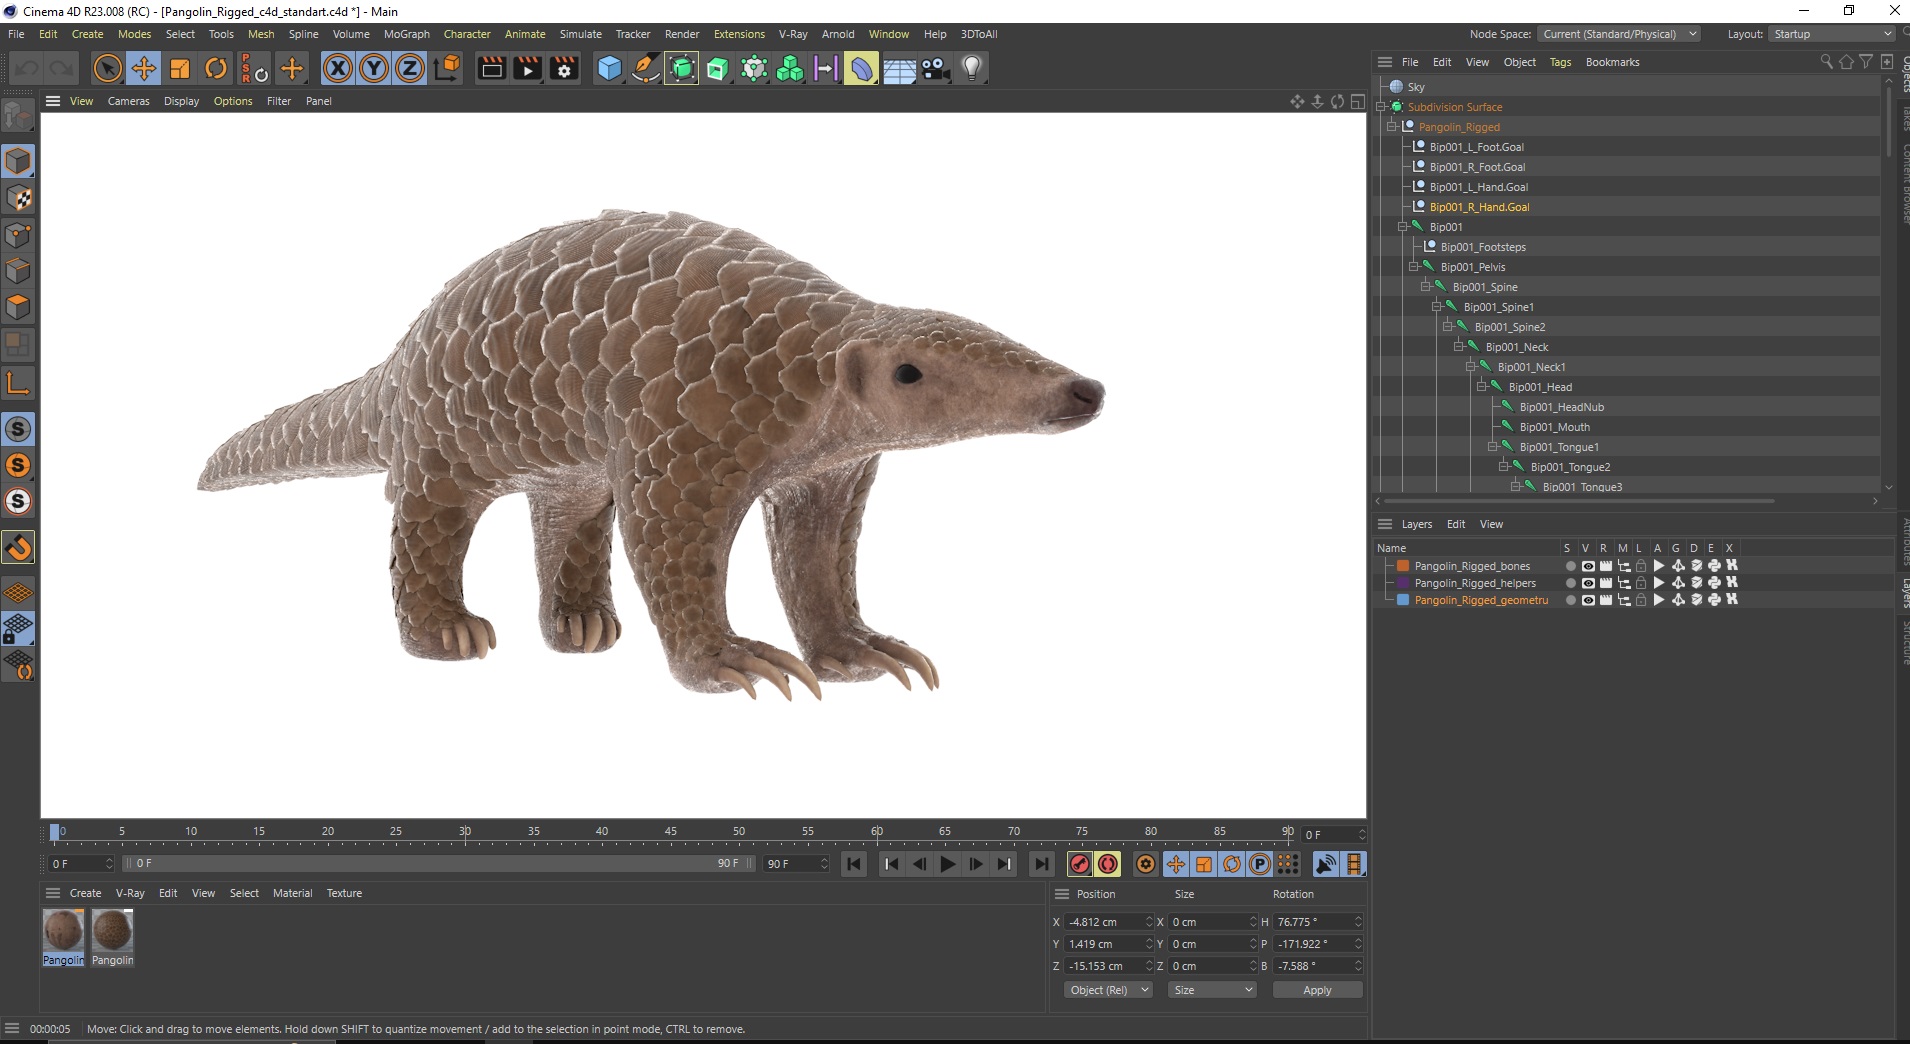The width and height of the screenshot is (1910, 1044).
Task: Open the Size mode dropdown
Action: 1212,990
